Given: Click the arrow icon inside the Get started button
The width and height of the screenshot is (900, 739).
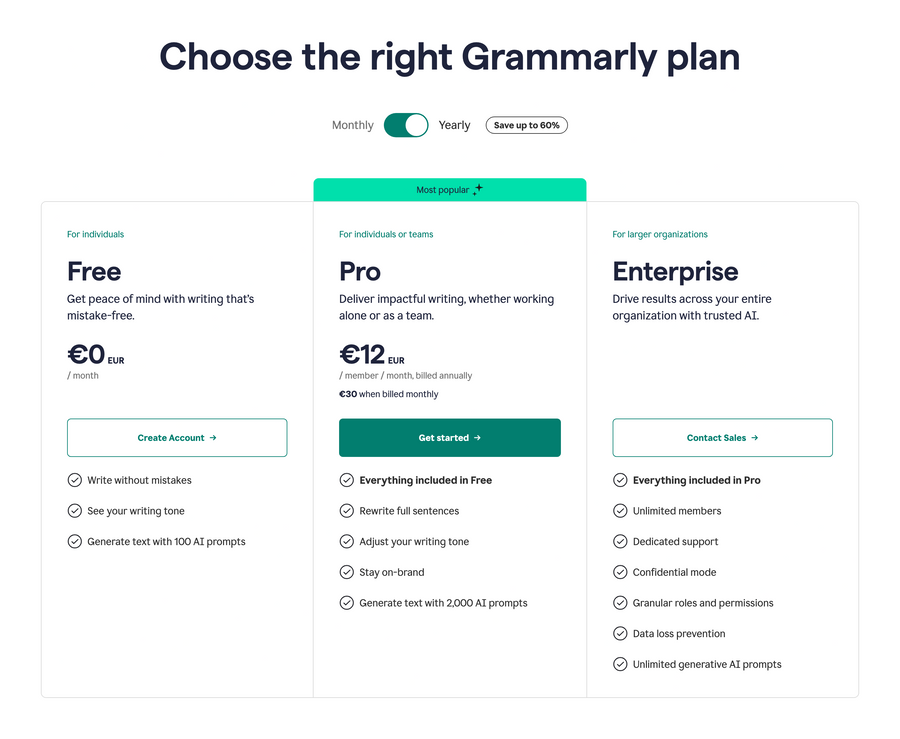Looking at the screenshot, I should 475,437.
